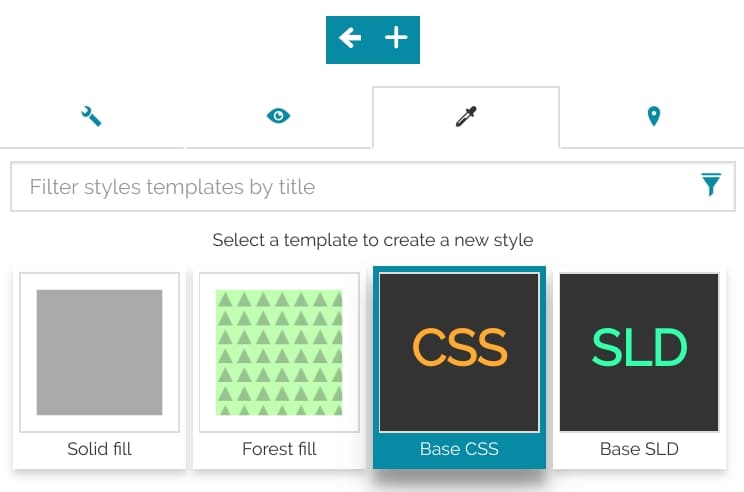The width and height of the screenshot is (744, 492).
Task: Select the gray Solid fill thumbnail
Action: point(99,352)
